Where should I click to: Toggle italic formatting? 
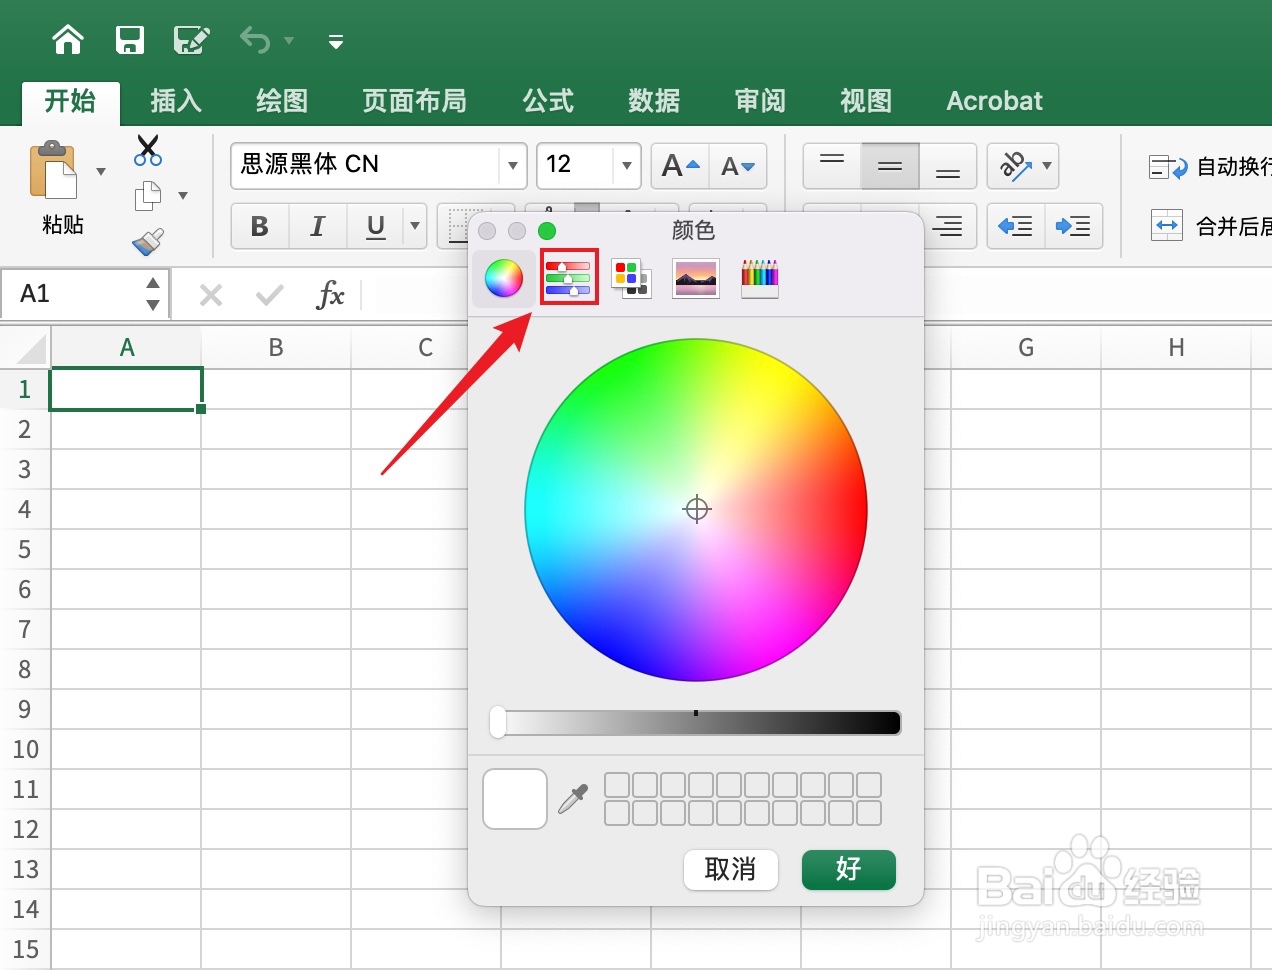(318, 226)
